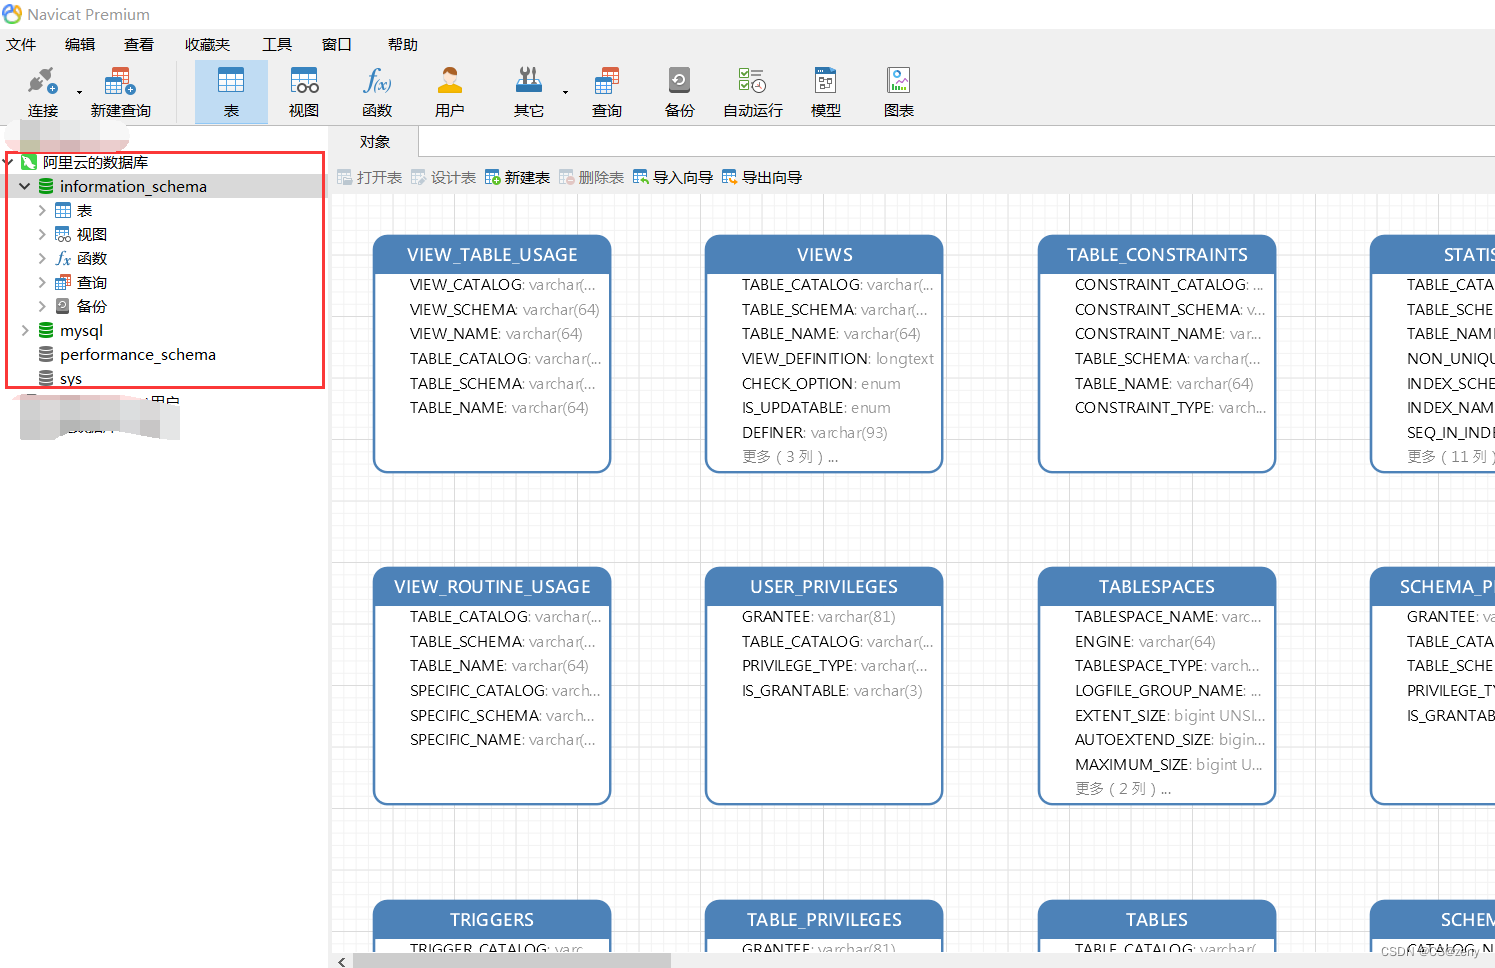
Task: Open the 连接 connection tool
Action: 43,92
